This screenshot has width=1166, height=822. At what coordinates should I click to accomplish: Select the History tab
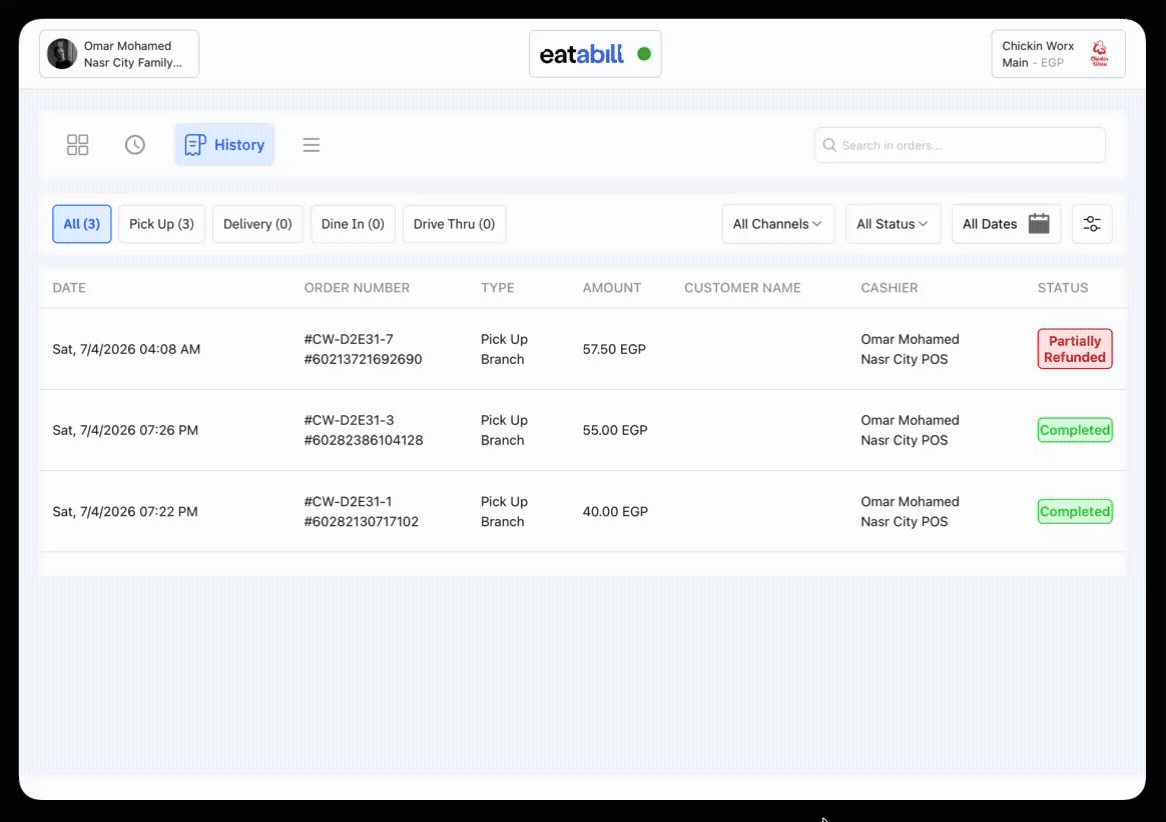click(x=225, y=144)
